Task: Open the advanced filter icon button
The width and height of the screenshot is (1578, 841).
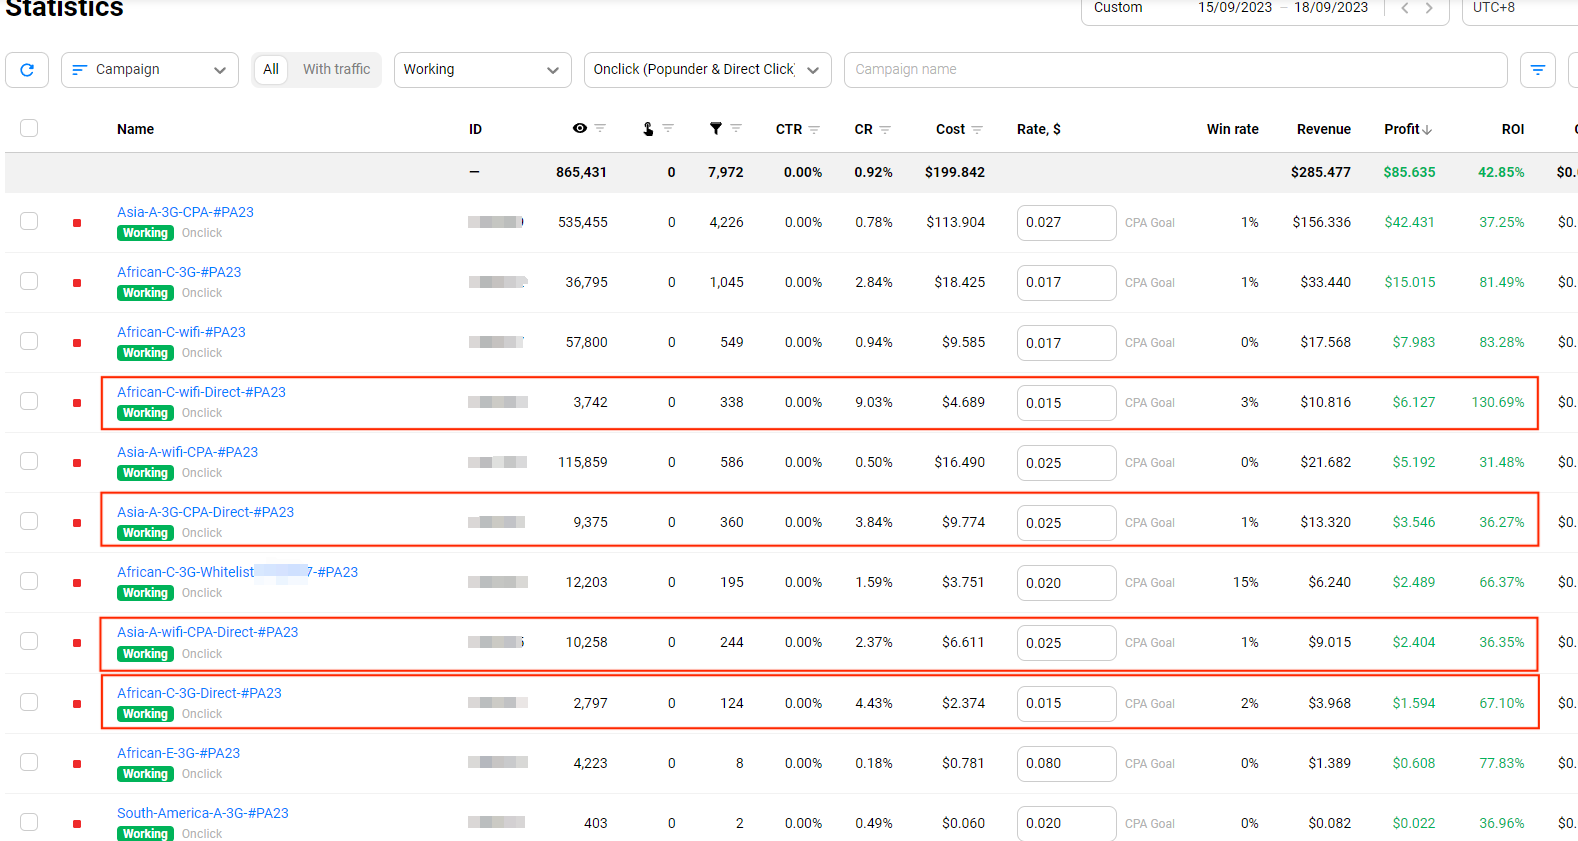Action: pos(1537,70)
